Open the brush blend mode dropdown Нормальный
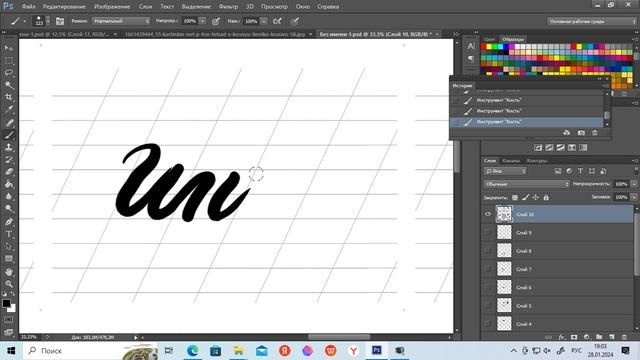640x360 pixels. (x=121, y=21)
